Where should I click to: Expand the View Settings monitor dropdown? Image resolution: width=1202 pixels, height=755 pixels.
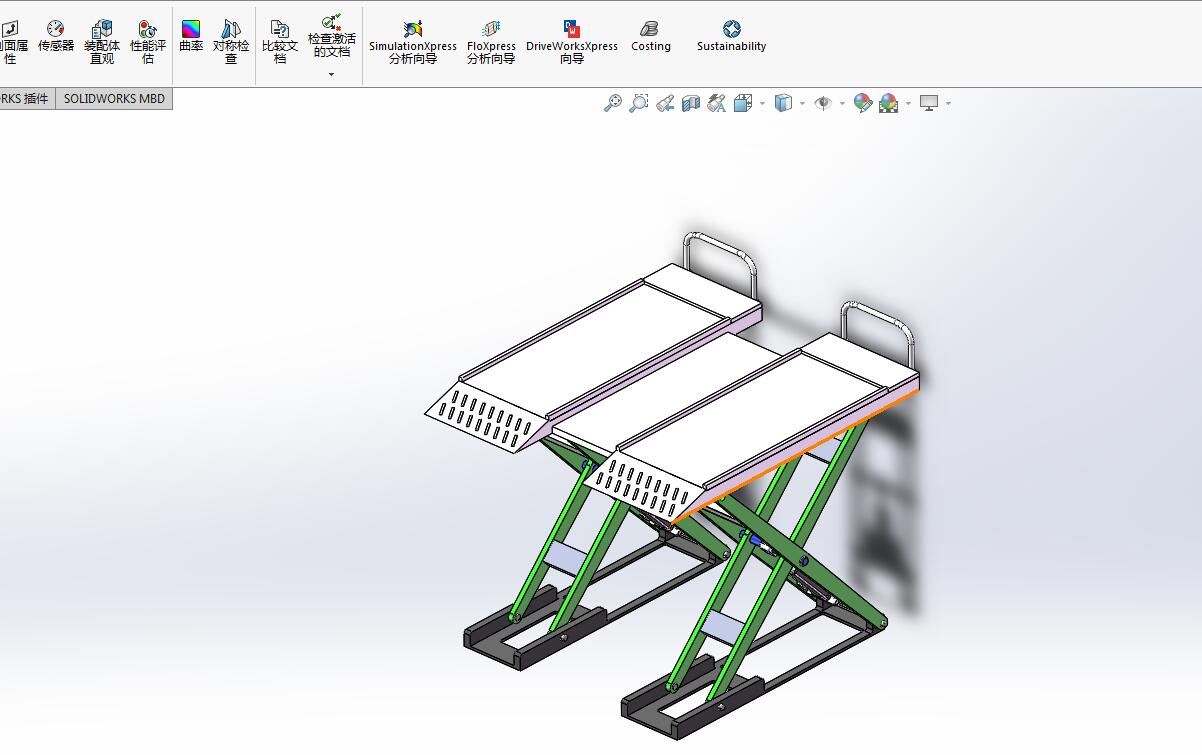pyautogui.click(x=948, y=104)
